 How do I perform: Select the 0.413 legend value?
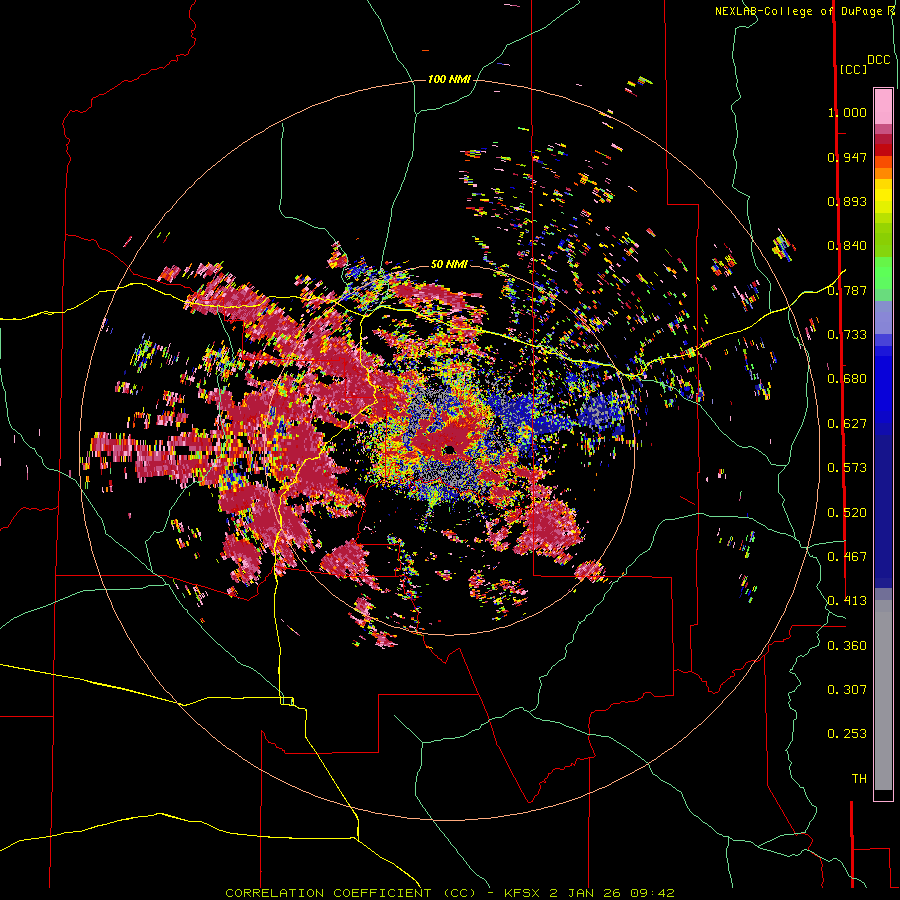[x=847, y=601]
